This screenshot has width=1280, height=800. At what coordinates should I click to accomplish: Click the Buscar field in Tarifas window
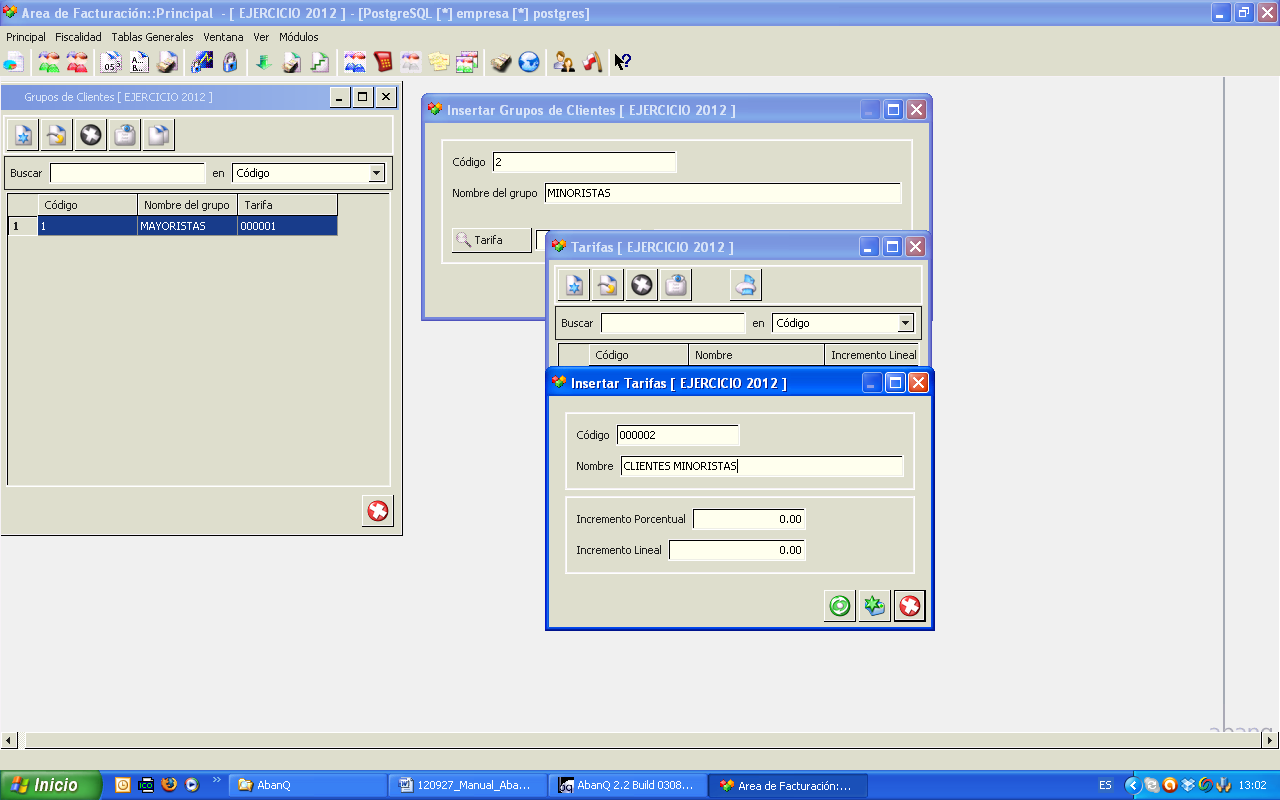(673, 323)
